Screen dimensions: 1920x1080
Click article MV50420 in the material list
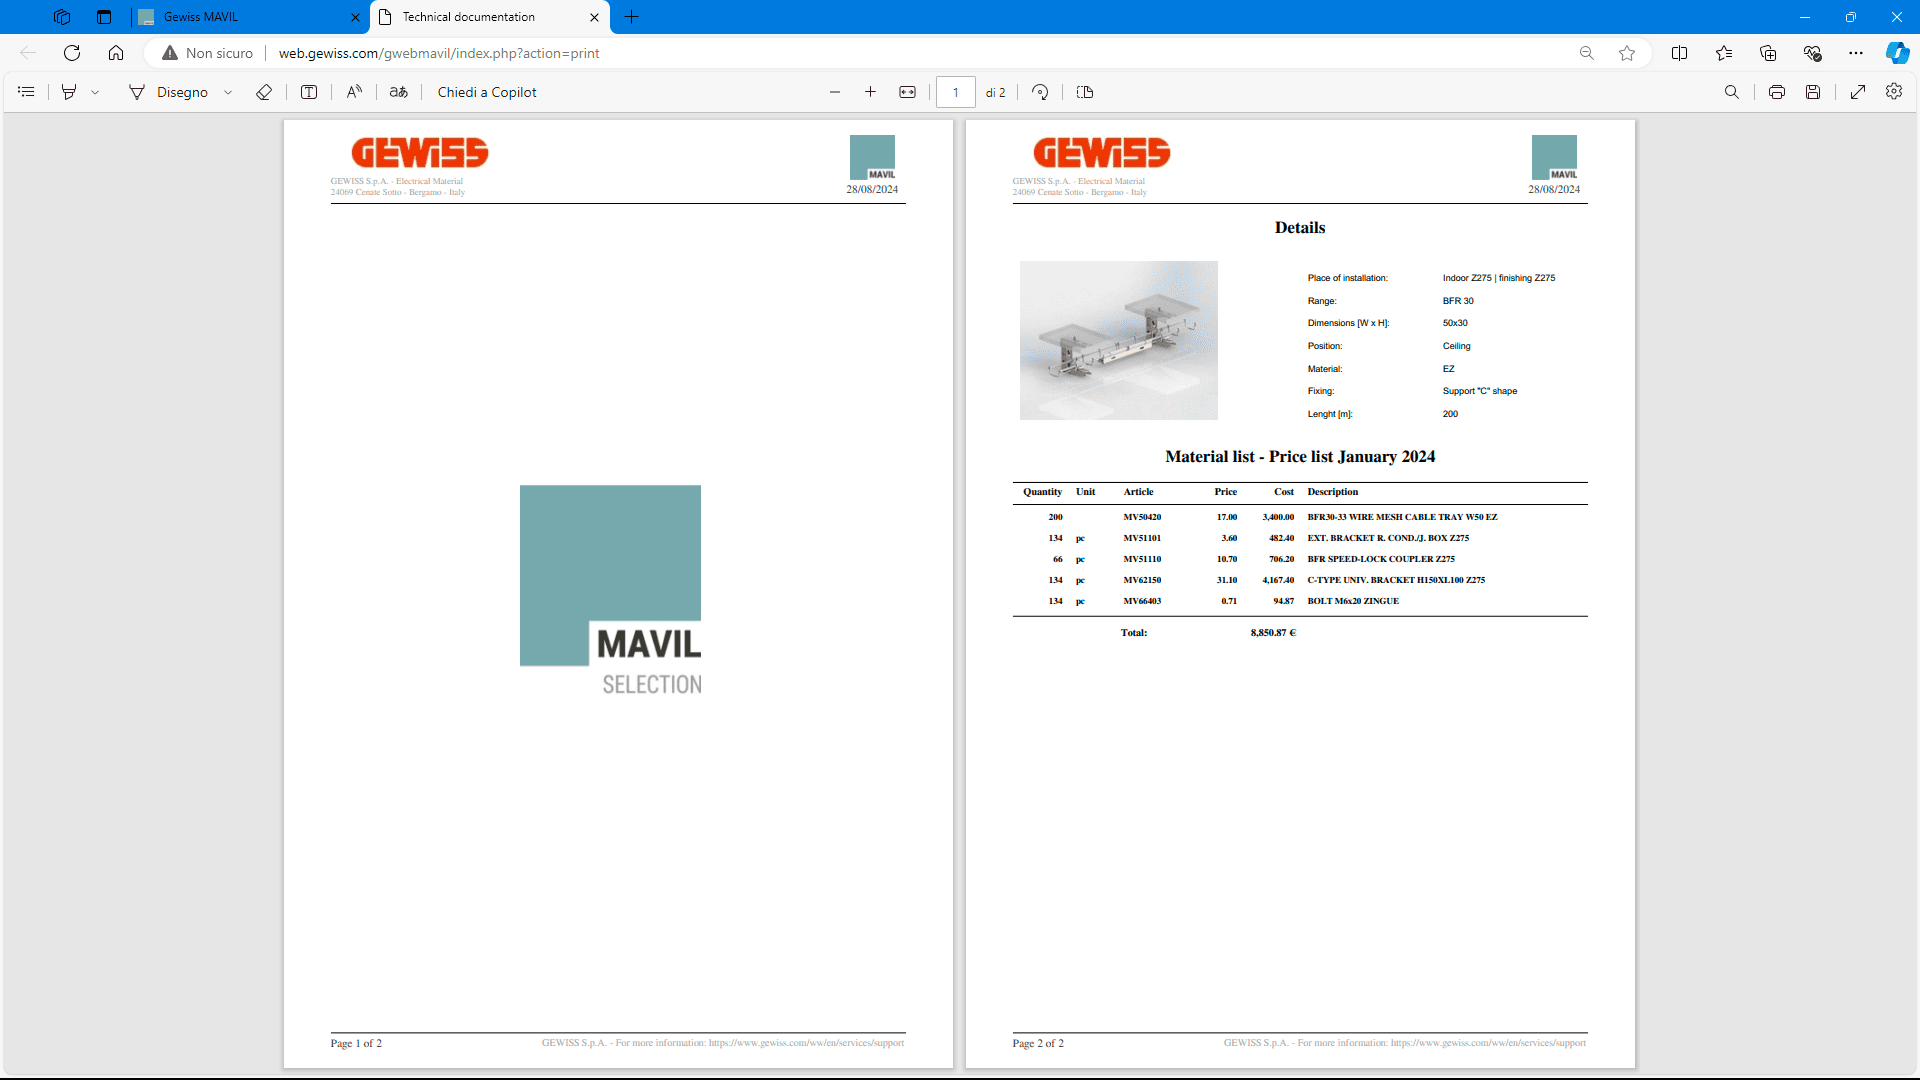[1142, 517]
